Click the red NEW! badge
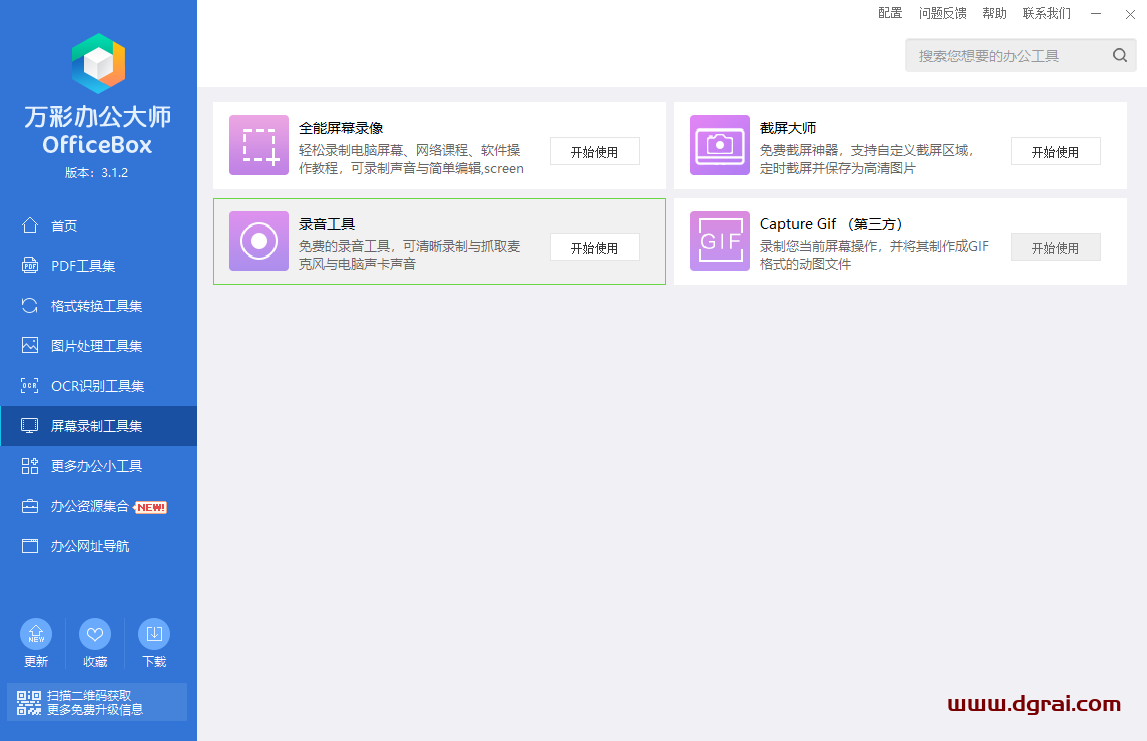The image size is (1147, 741). [x=151, y=507]
